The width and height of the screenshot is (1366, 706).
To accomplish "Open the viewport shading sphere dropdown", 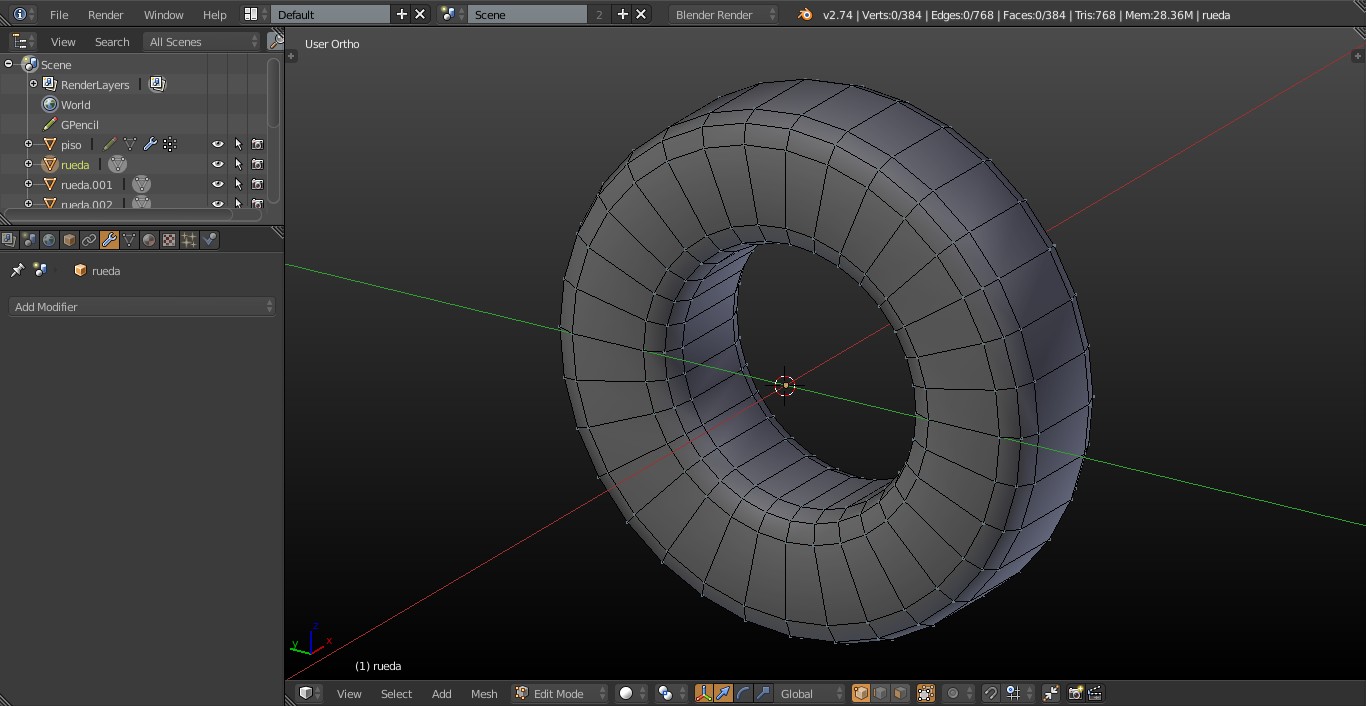I will 632,693.
